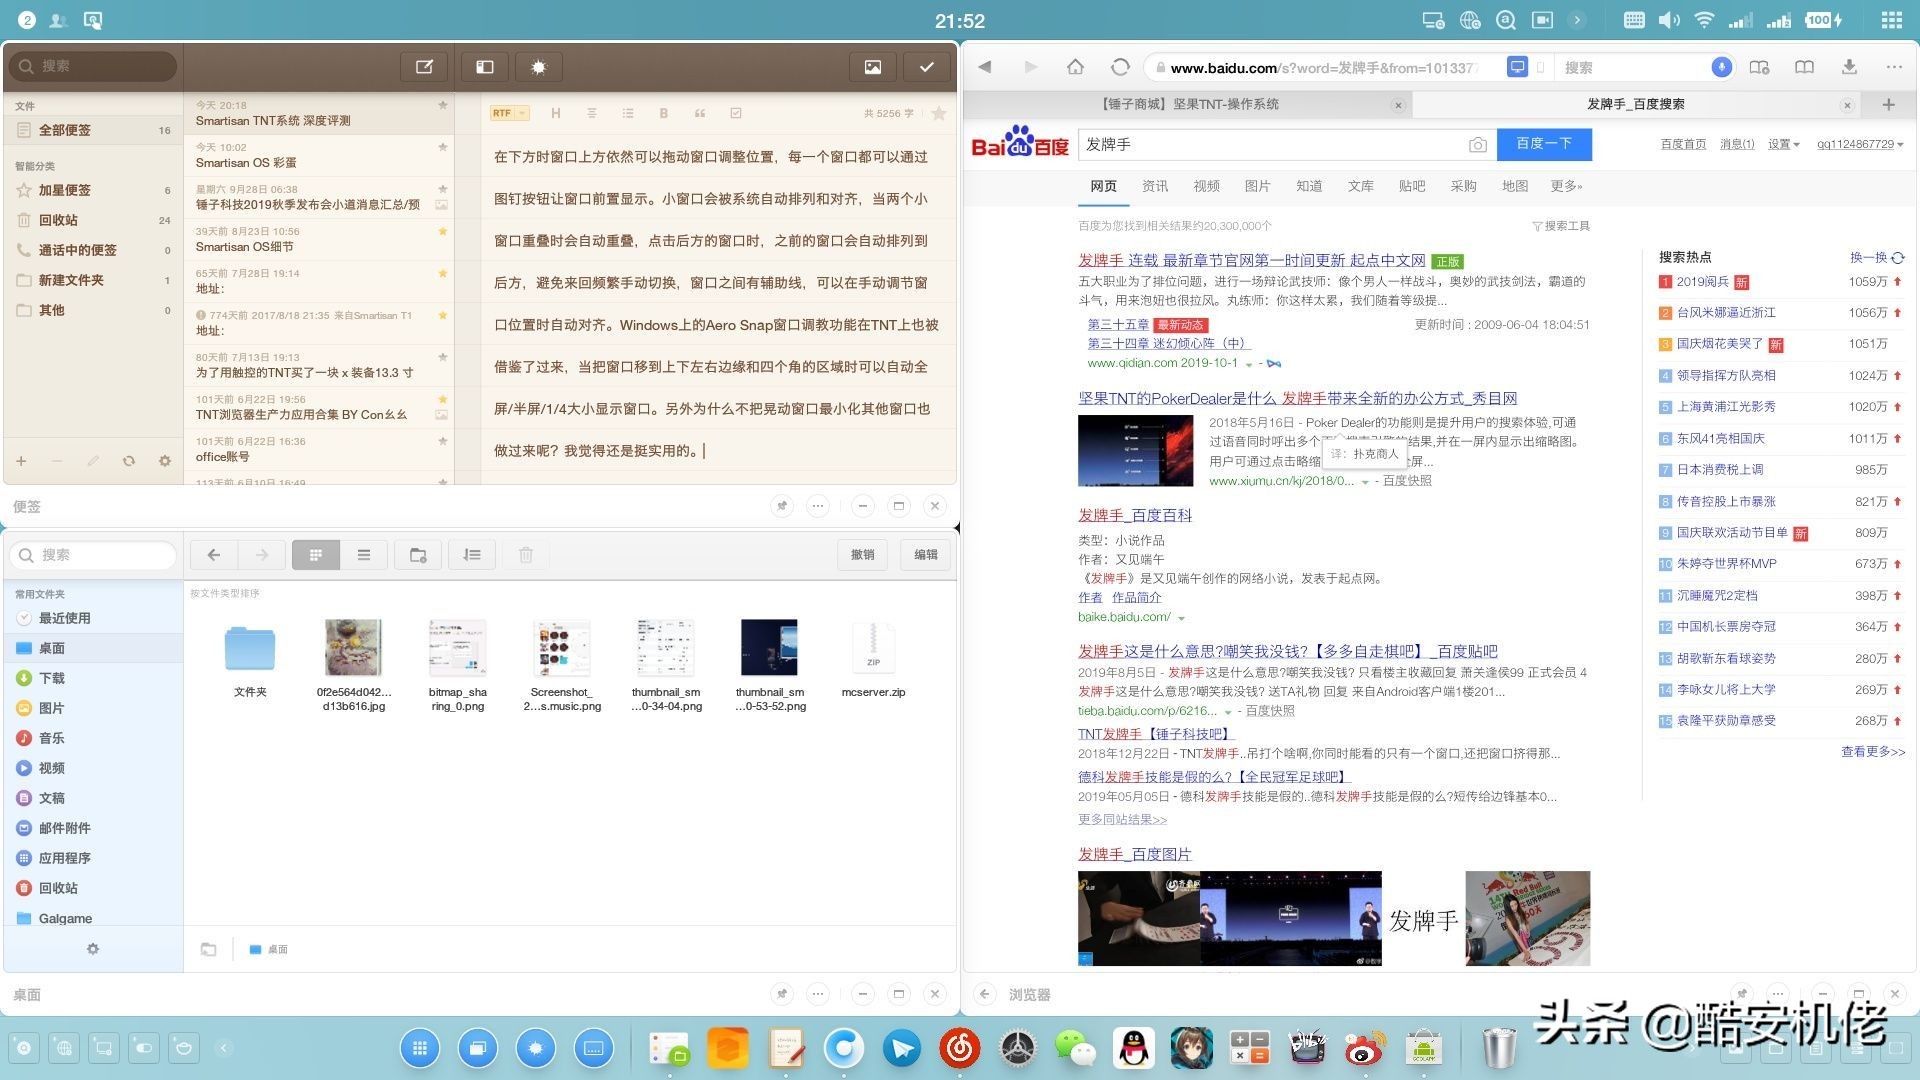Screen dimensions: 1920x1080
Task: Open the 设置 dropdown on Baidu page
Action: tap(1783, 144)
